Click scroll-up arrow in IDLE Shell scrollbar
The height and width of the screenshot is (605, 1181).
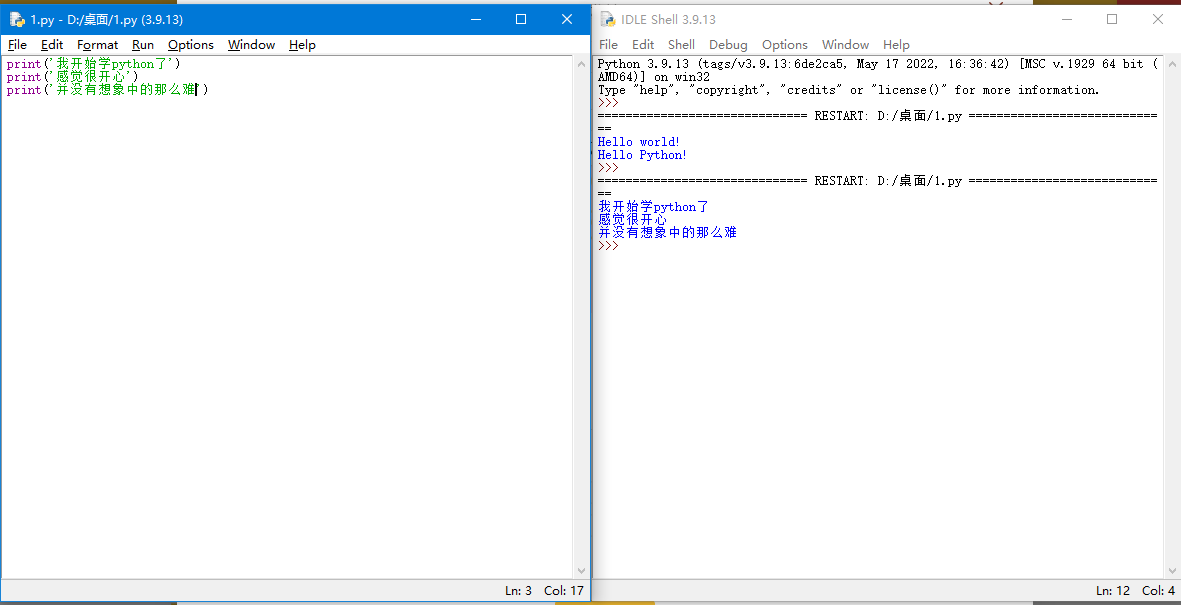pos(1173,64)
